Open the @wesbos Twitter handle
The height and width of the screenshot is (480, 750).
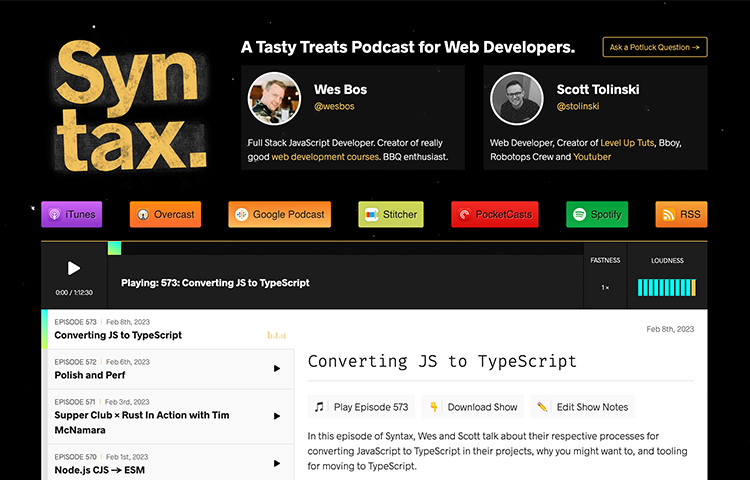(334, 106)
